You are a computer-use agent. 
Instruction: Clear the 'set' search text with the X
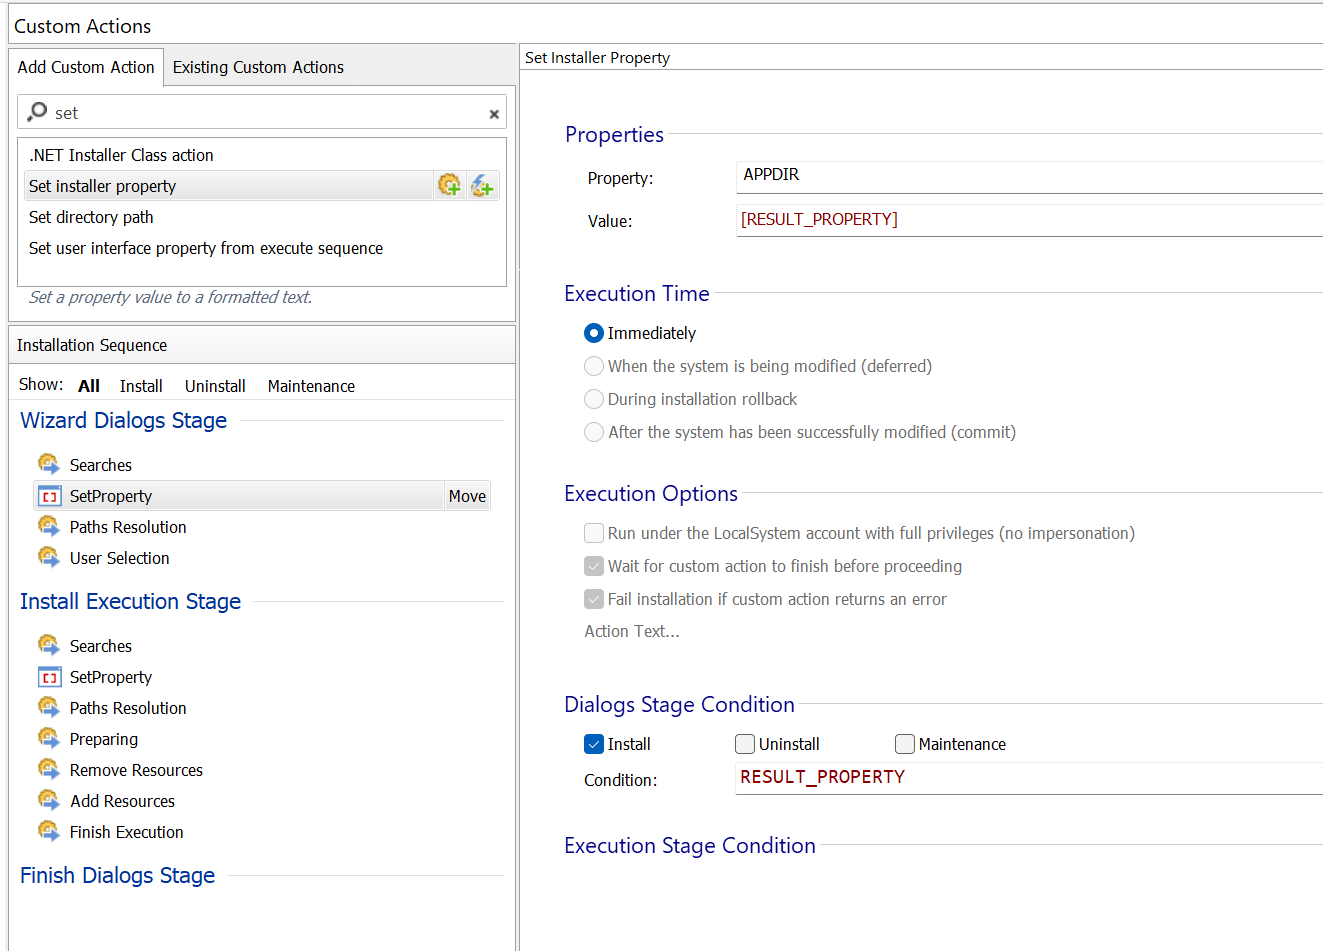494,114
